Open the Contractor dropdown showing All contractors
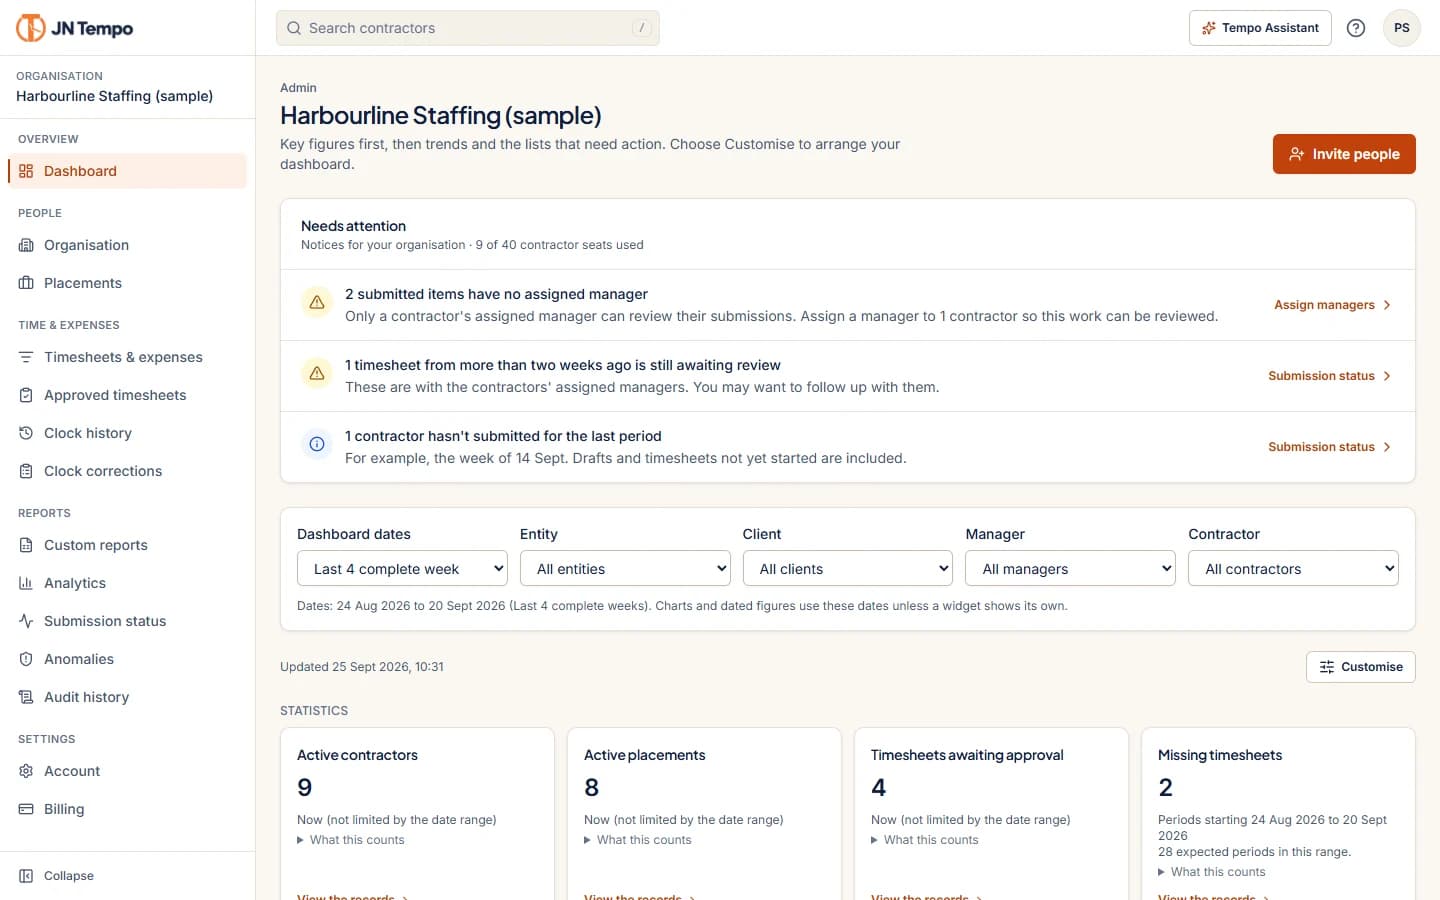 pyautogui.click(x=1293, y=568)
